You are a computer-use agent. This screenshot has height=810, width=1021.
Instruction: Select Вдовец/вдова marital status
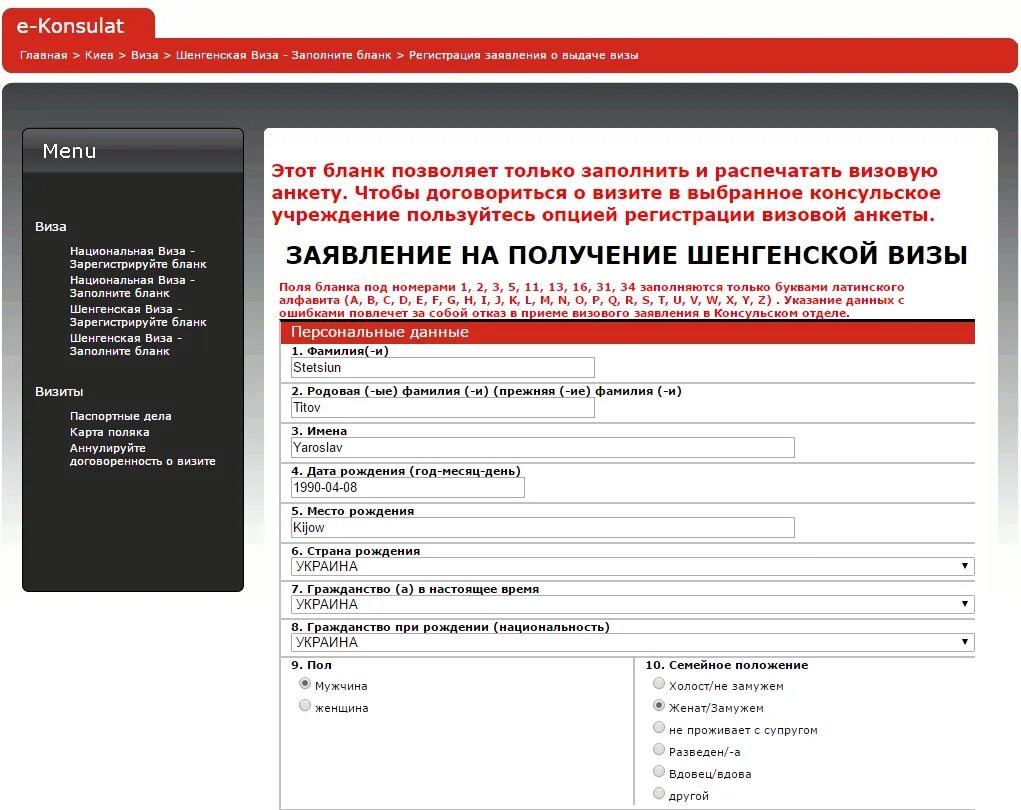[659, 772]
